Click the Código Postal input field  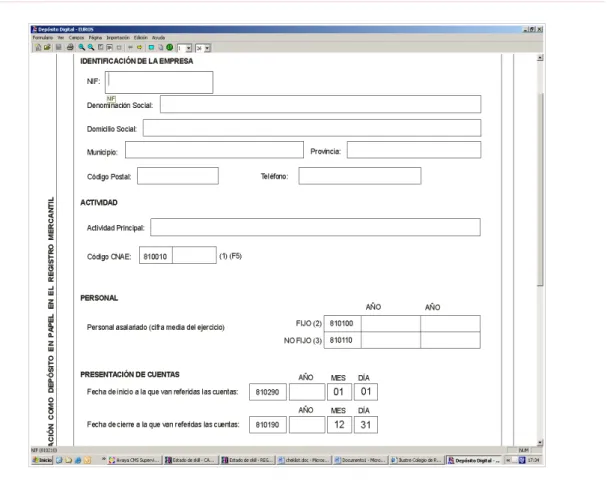coord(178,176)
